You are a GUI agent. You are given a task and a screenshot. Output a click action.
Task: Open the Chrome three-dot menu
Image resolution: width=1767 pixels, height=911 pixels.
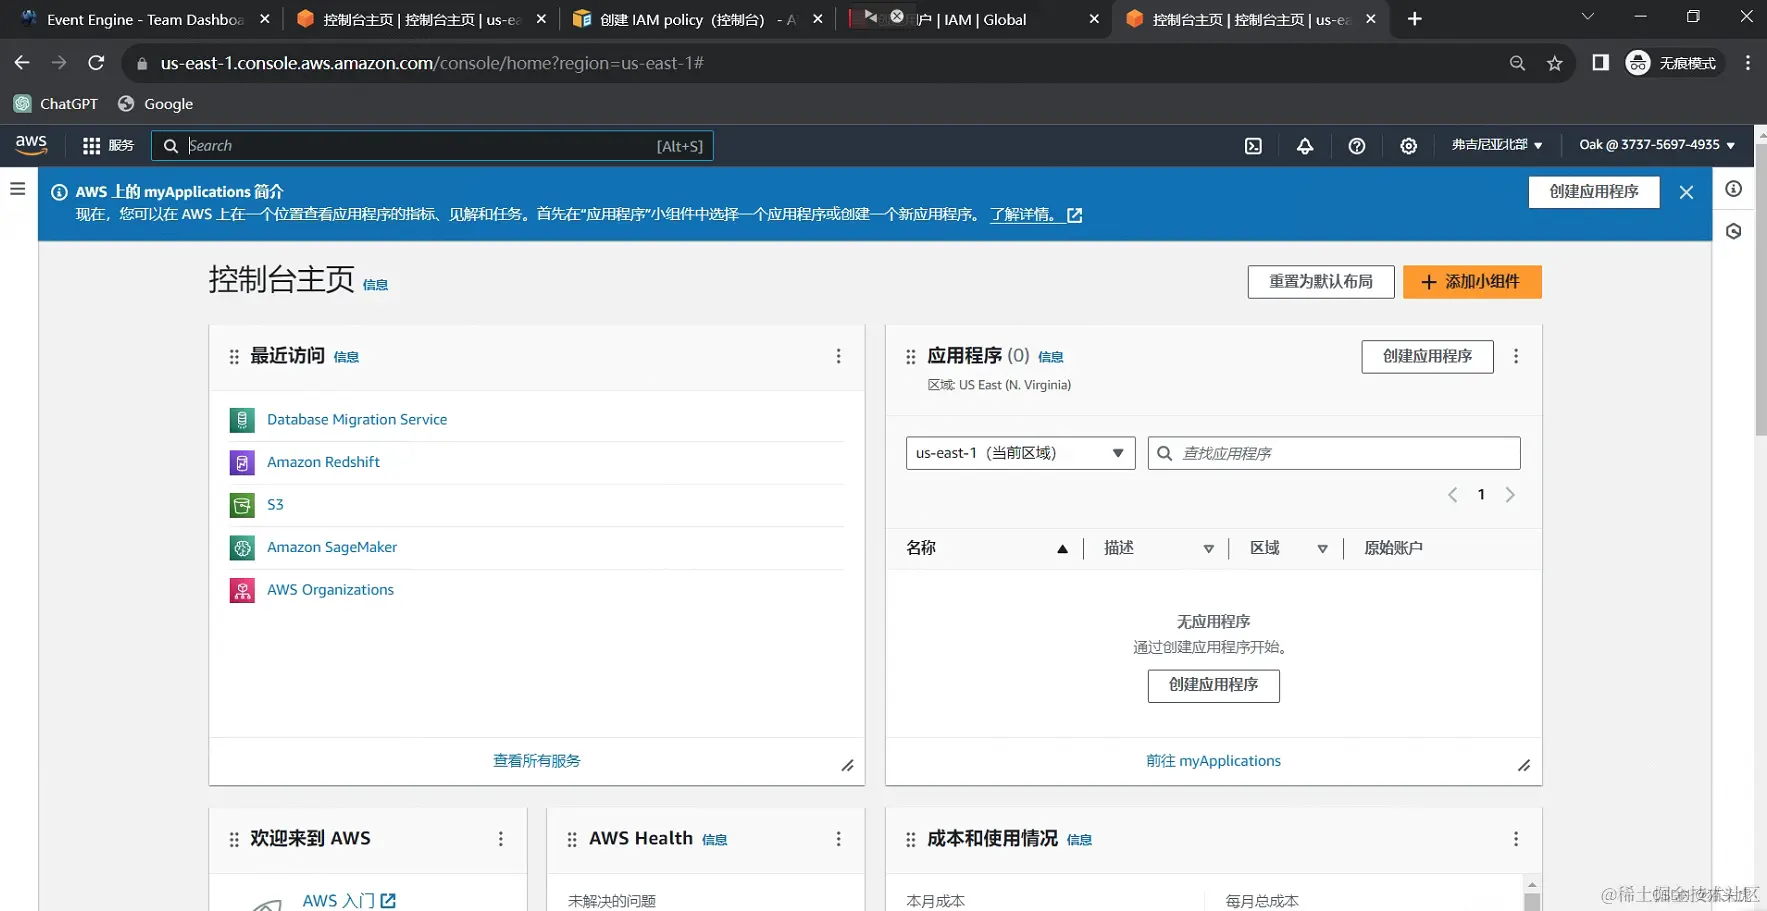coord(1748,63)
